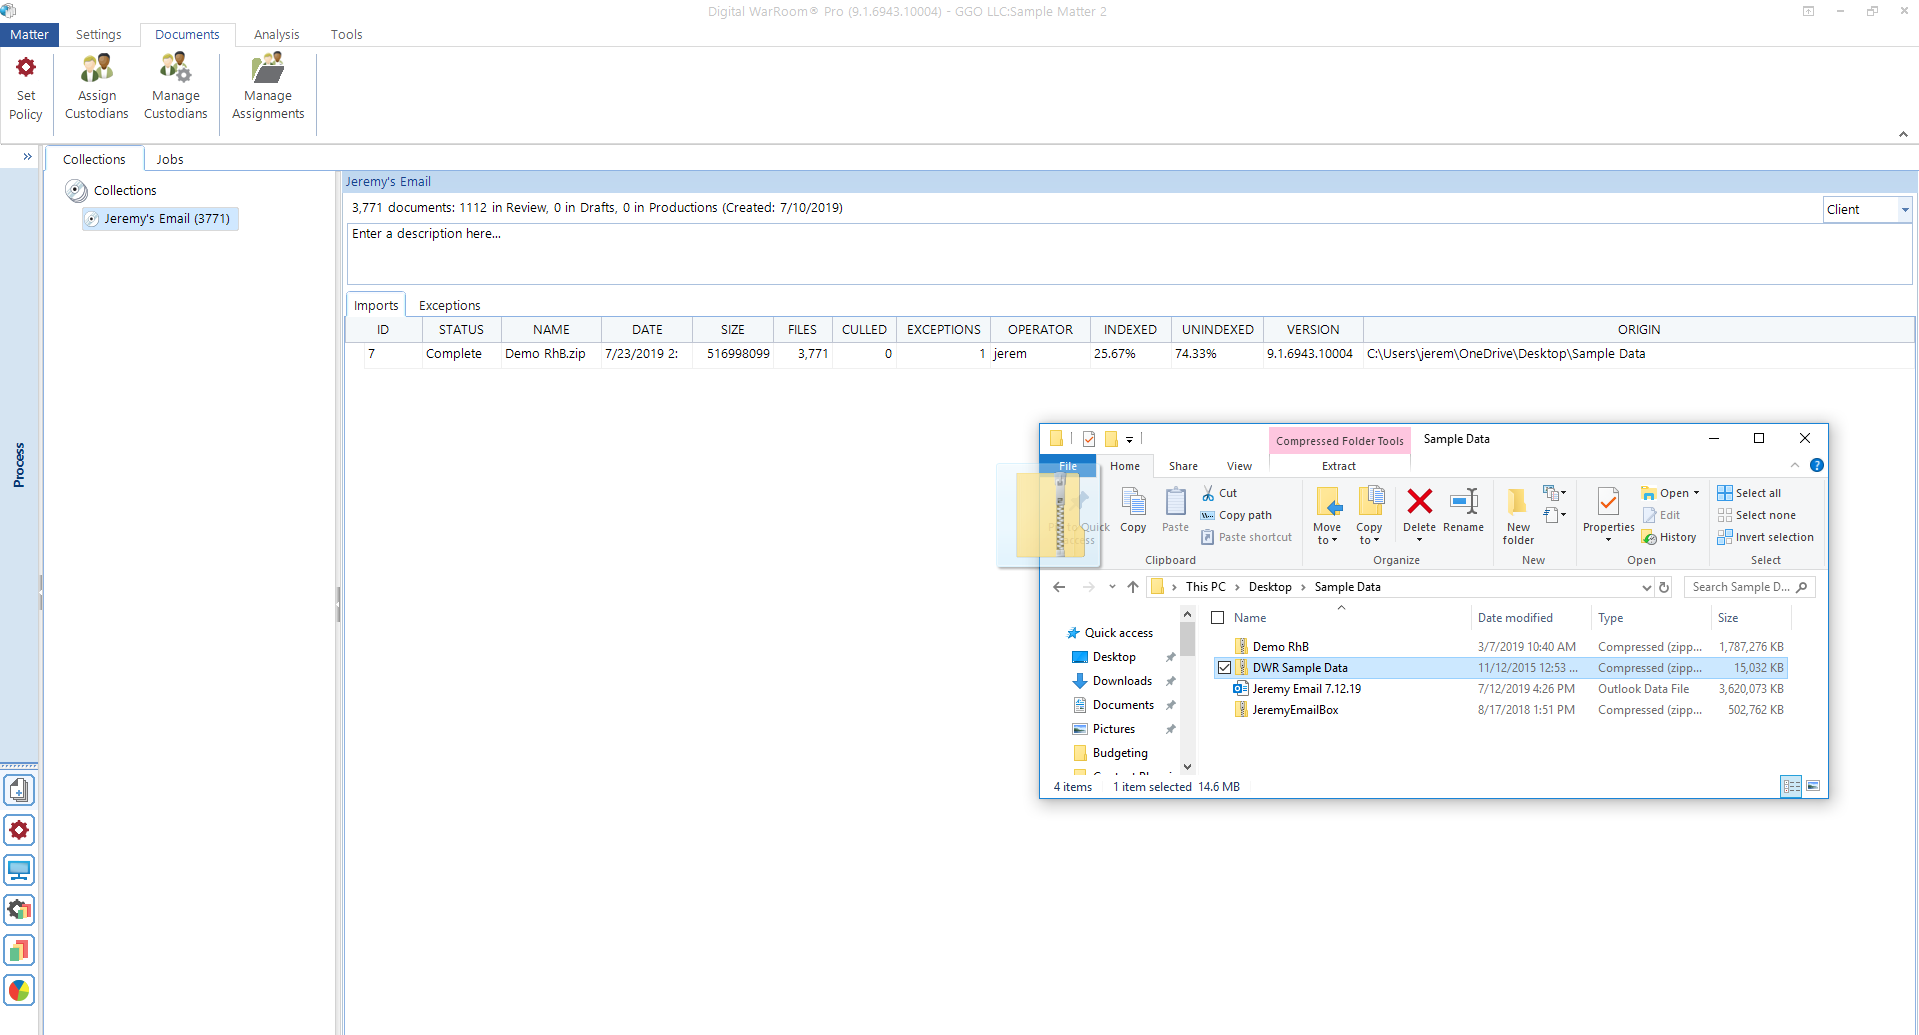
Task: Open recent locations dropdown in Explorer
Action: point(1112,587)
